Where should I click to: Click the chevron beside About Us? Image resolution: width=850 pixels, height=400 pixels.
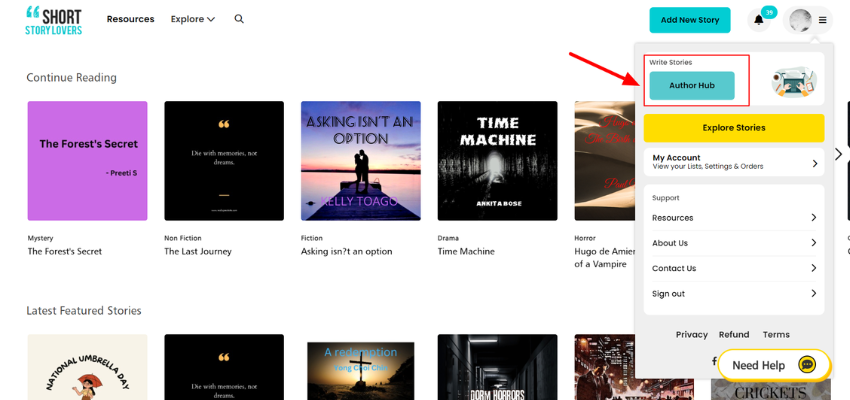(814, 243)
